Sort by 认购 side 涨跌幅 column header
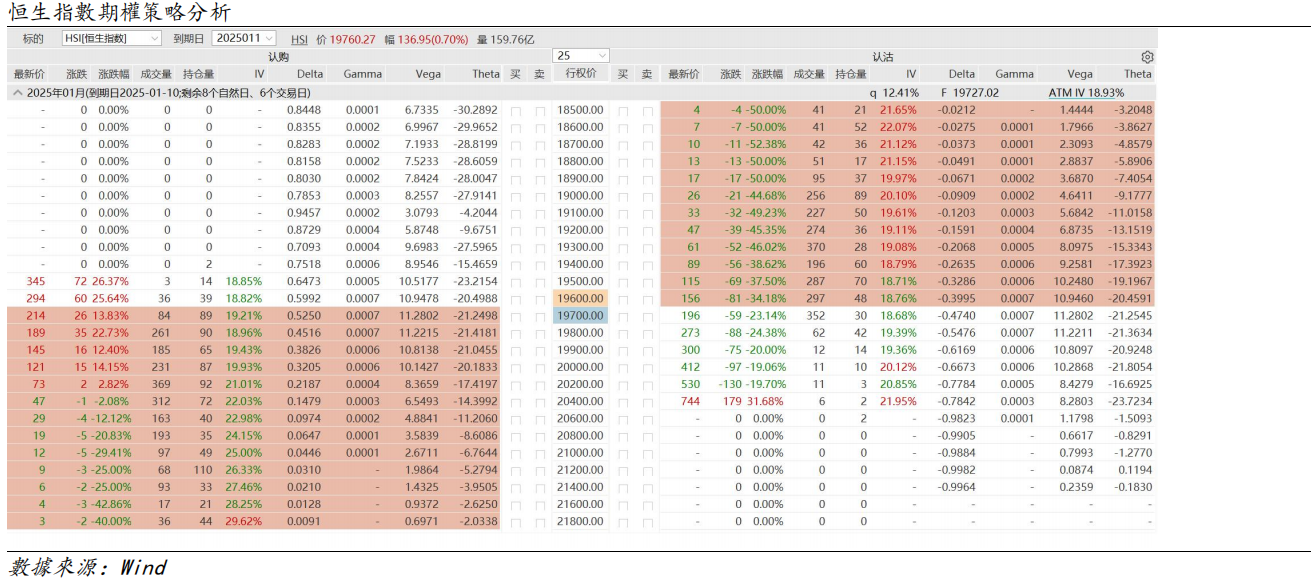 [x=113, y=74]
